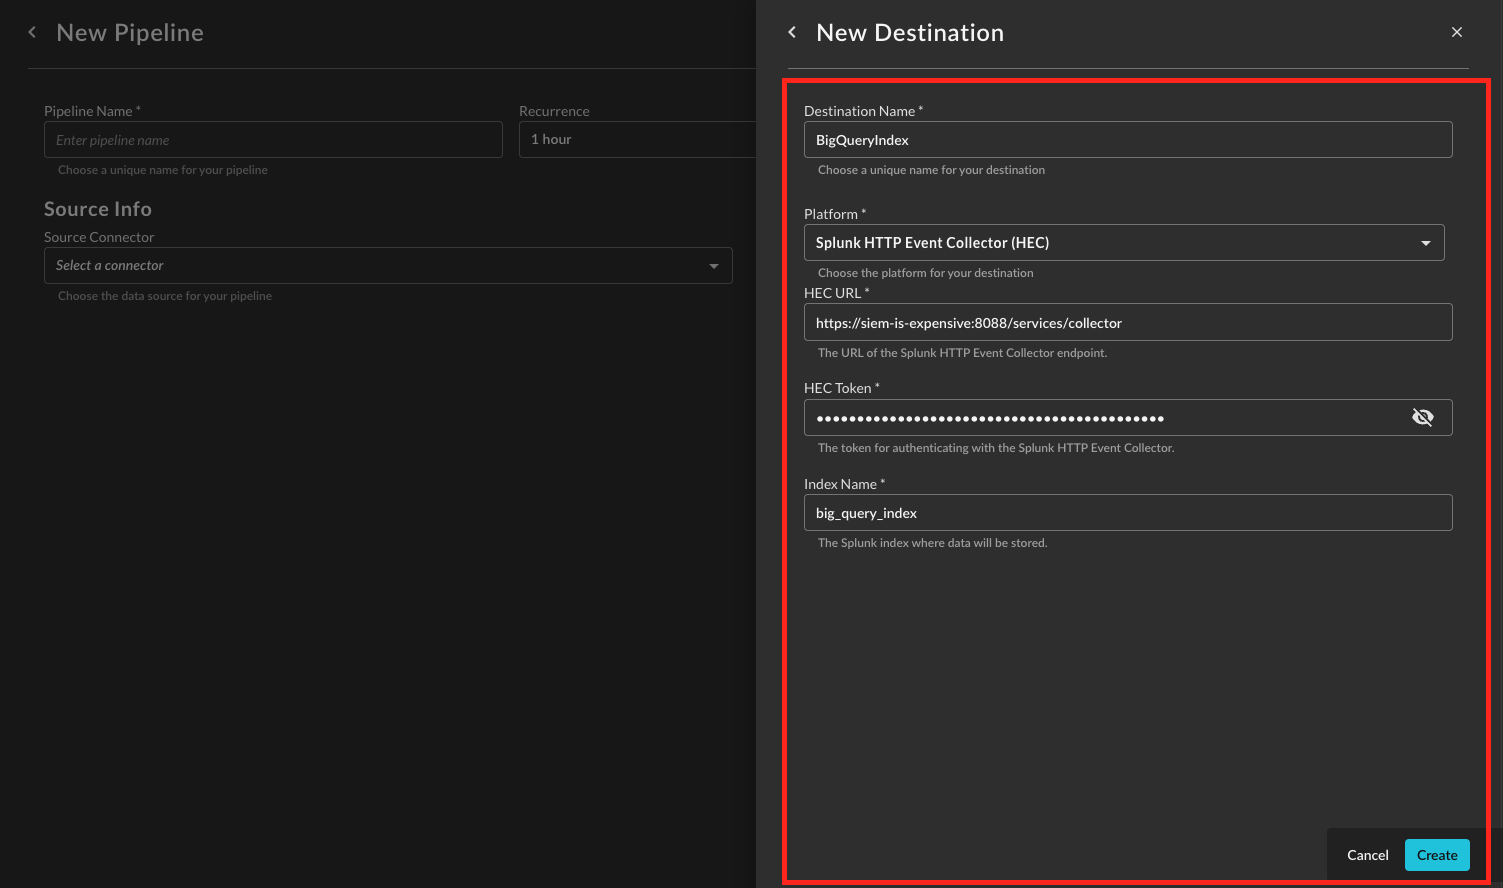Click the Platform field label
This screenshot has width=1503, height=888.
pos(835,214)
